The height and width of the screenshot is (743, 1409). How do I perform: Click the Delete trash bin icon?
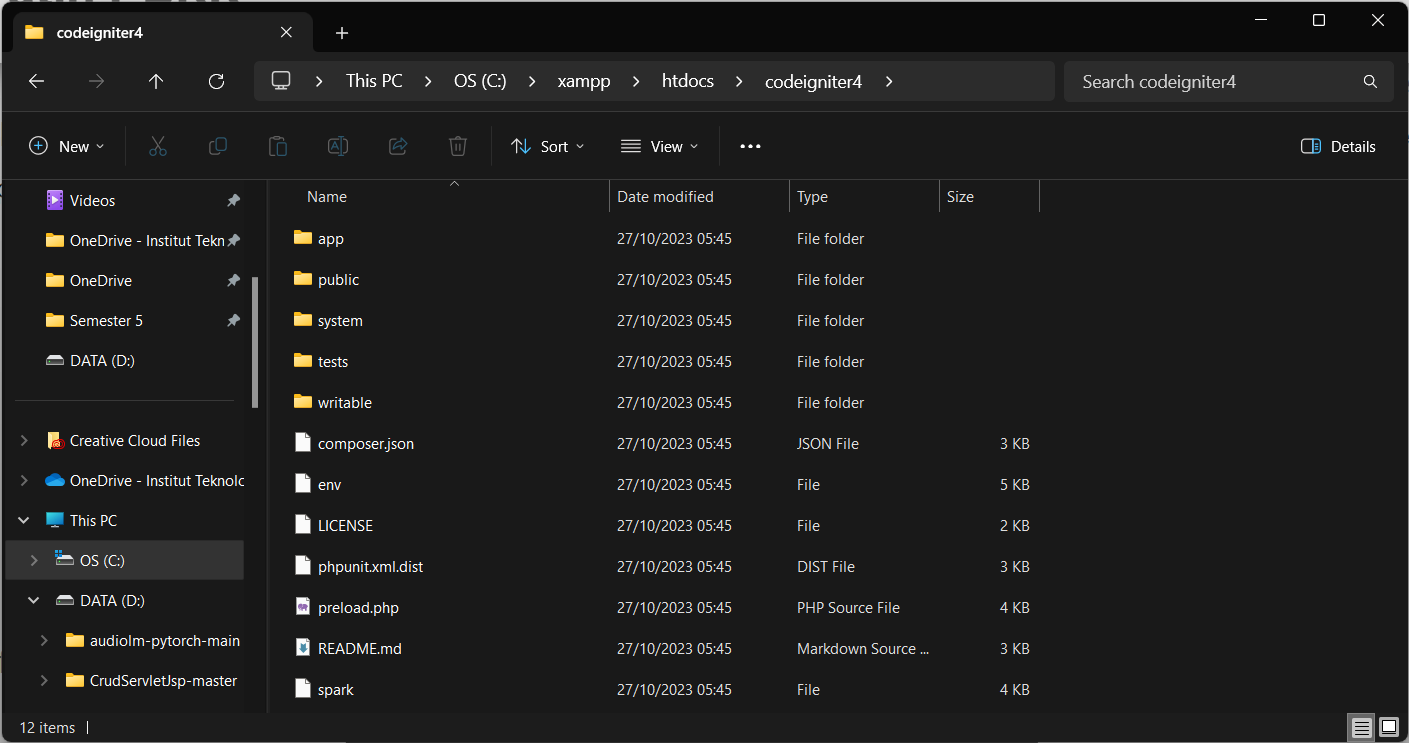coord(458,146)
